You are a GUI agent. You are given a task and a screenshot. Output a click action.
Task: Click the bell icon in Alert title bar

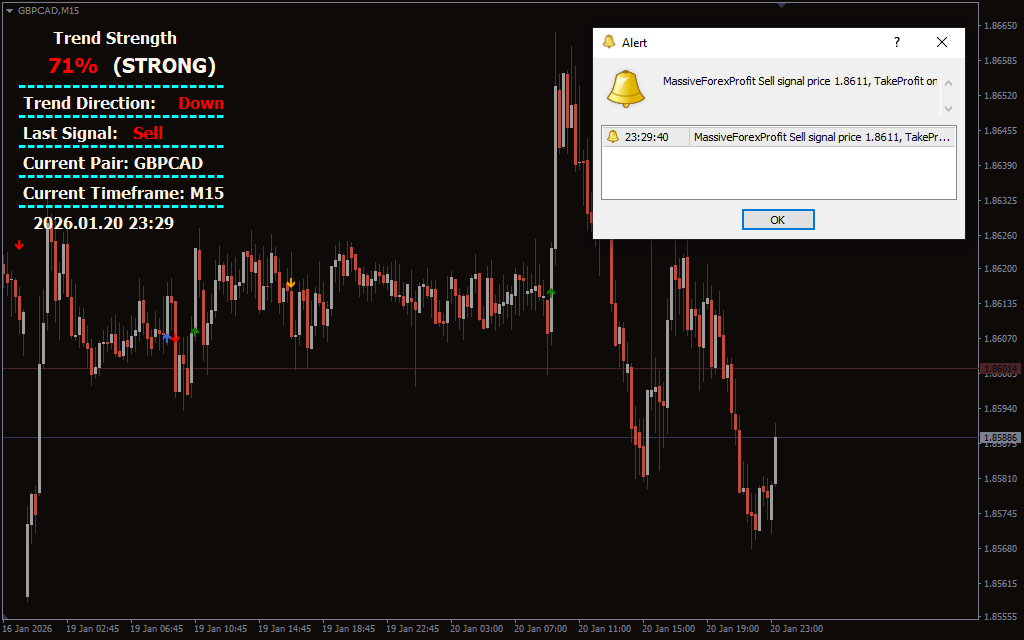[608, 42]
